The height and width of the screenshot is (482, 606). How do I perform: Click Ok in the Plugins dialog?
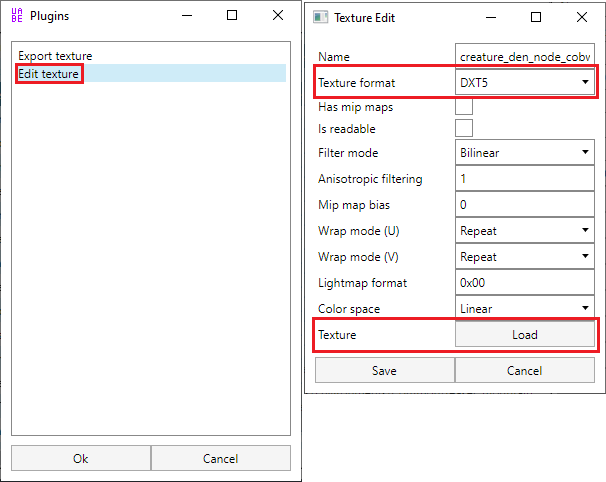(x=81, y=458)
